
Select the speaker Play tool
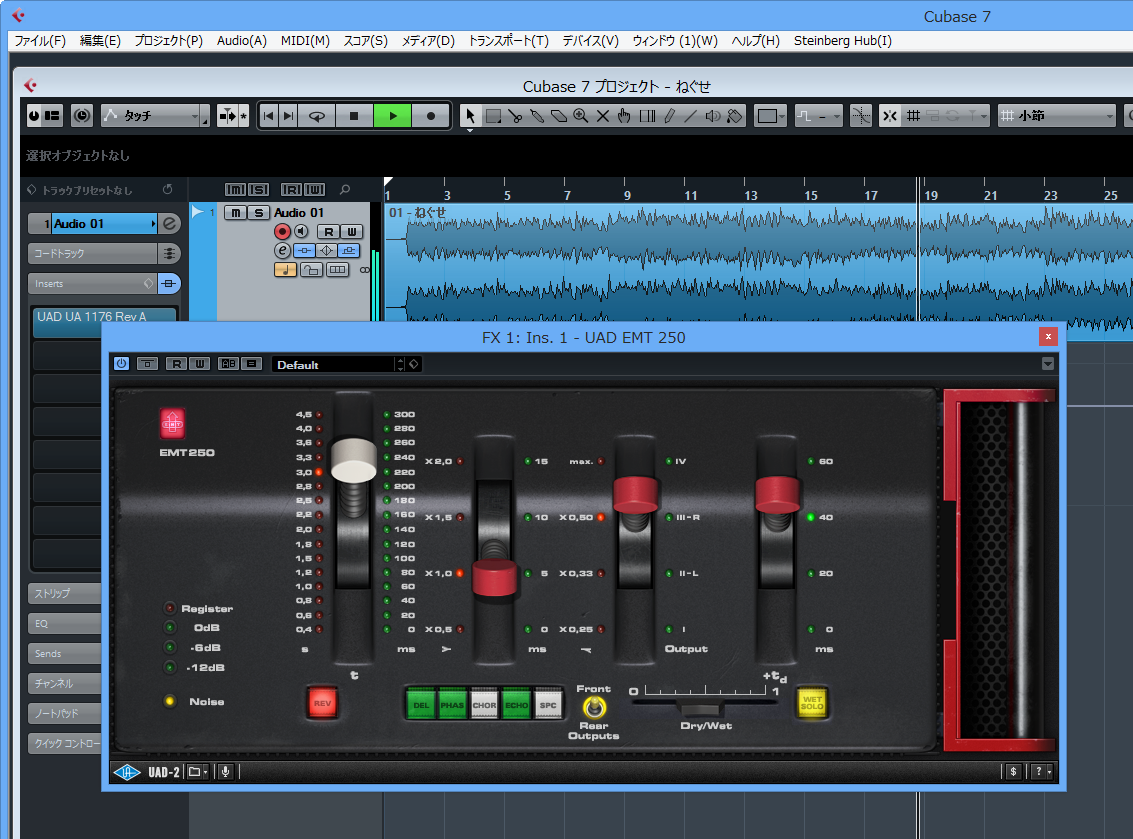coord(712,116)
